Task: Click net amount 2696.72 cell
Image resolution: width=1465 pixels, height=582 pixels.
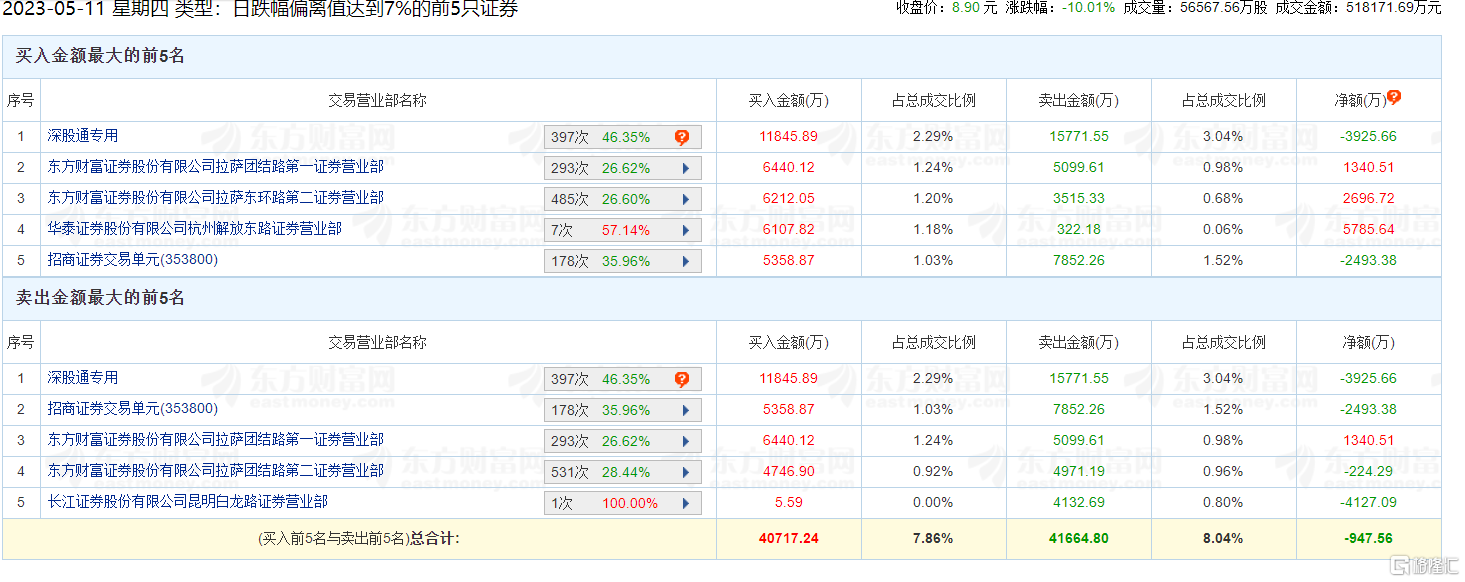Action: (x=1369, y=198)
